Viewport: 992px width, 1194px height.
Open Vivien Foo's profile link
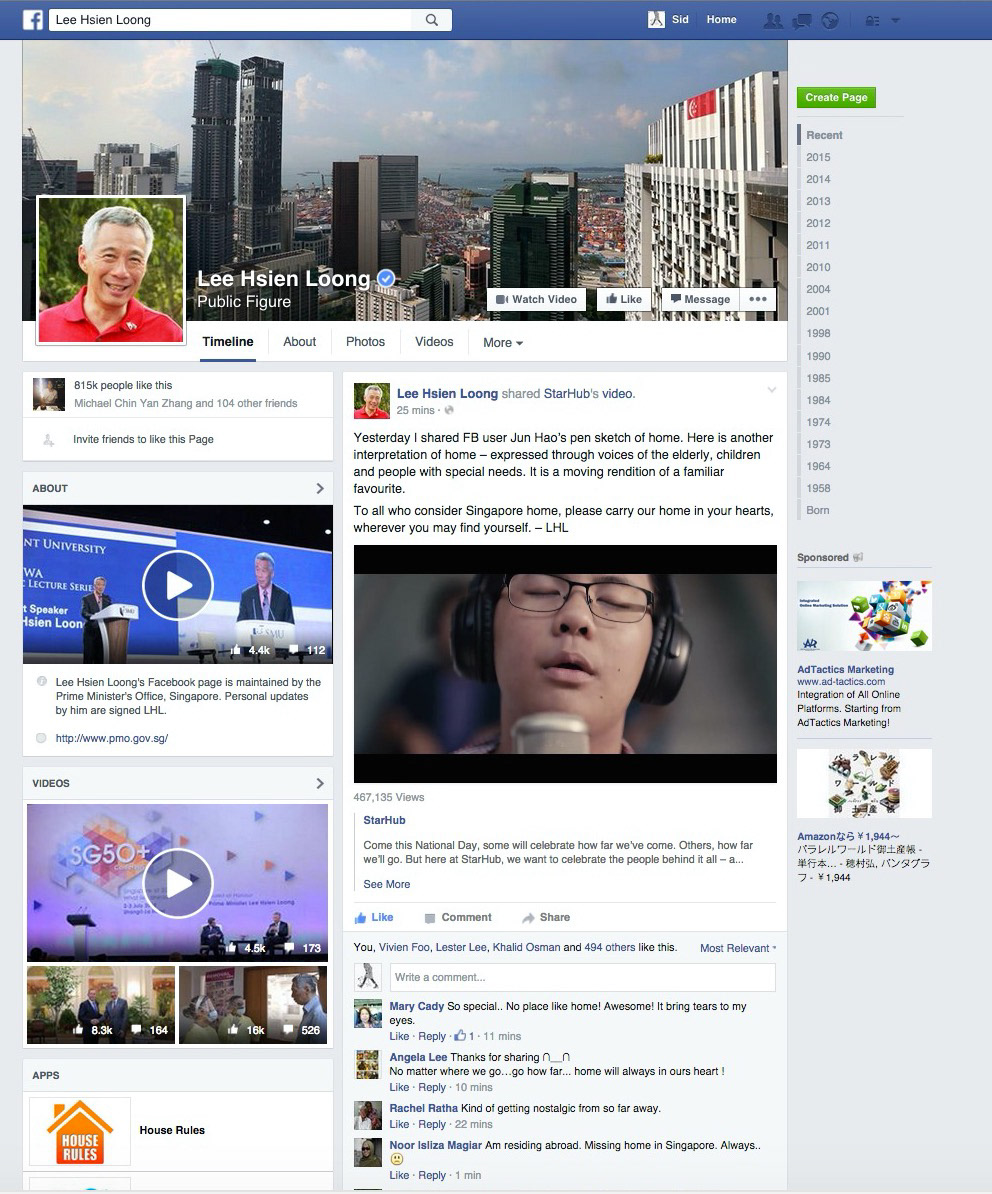tap(404, 947)
